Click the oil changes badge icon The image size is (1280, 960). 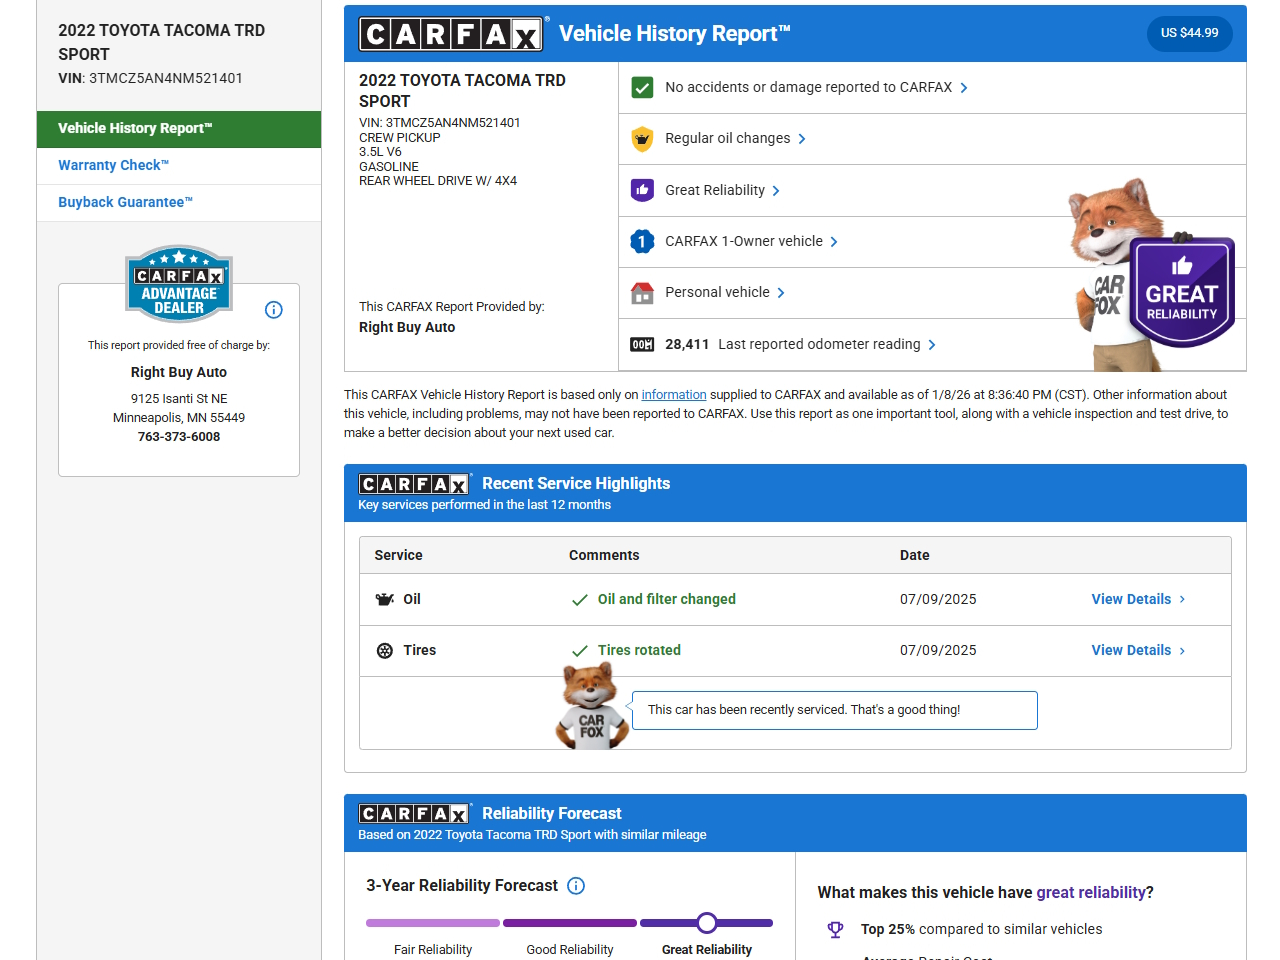point(642,139)
